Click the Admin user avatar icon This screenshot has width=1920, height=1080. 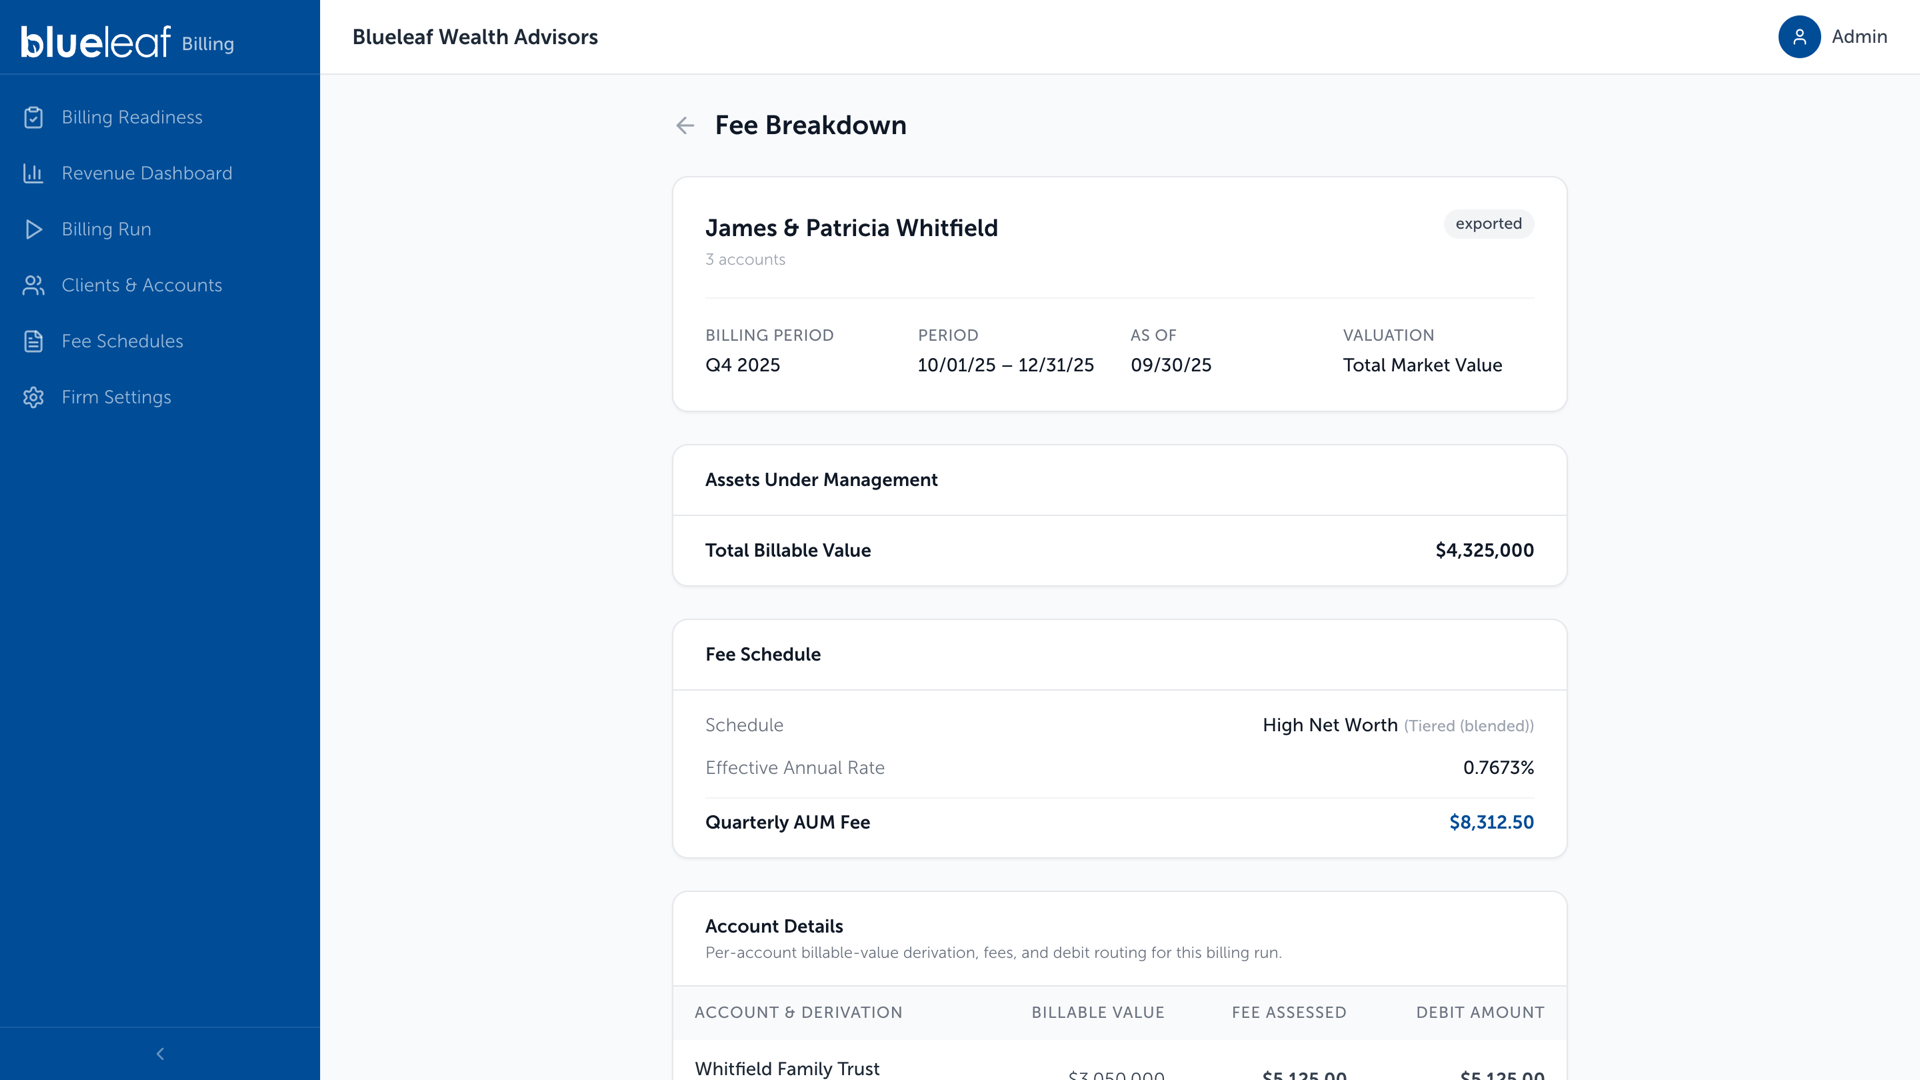pos(1799,37)
